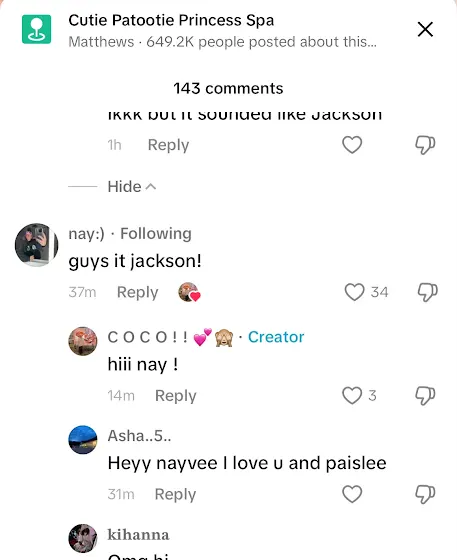The height and width of the screenshot is (560, 457).
Task: Reply to the 1h-old comment
Action: point(169,145)
